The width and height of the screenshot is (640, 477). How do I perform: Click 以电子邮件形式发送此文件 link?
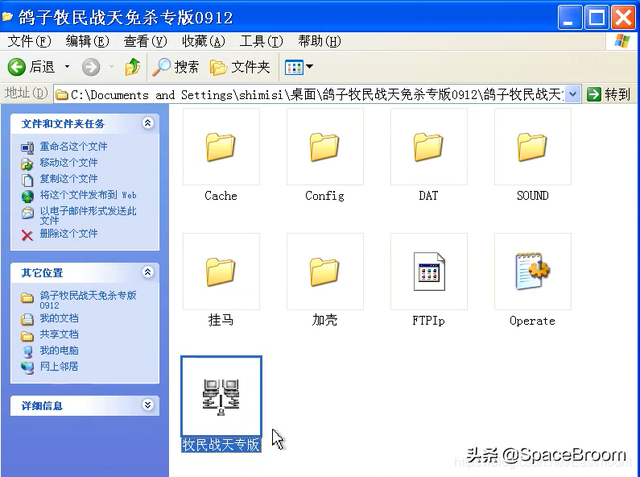coord(88,215)
